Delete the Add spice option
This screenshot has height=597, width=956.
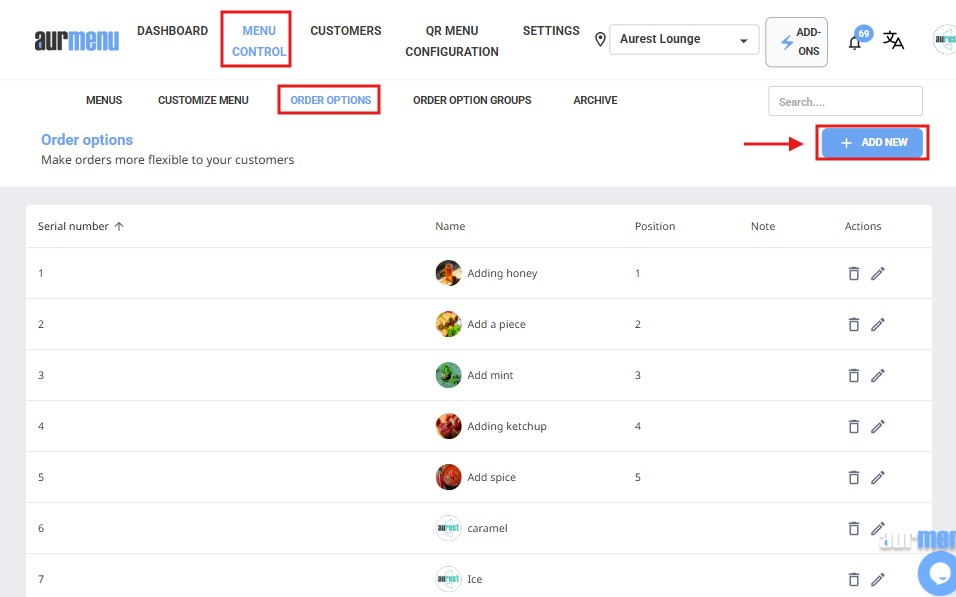854,477
